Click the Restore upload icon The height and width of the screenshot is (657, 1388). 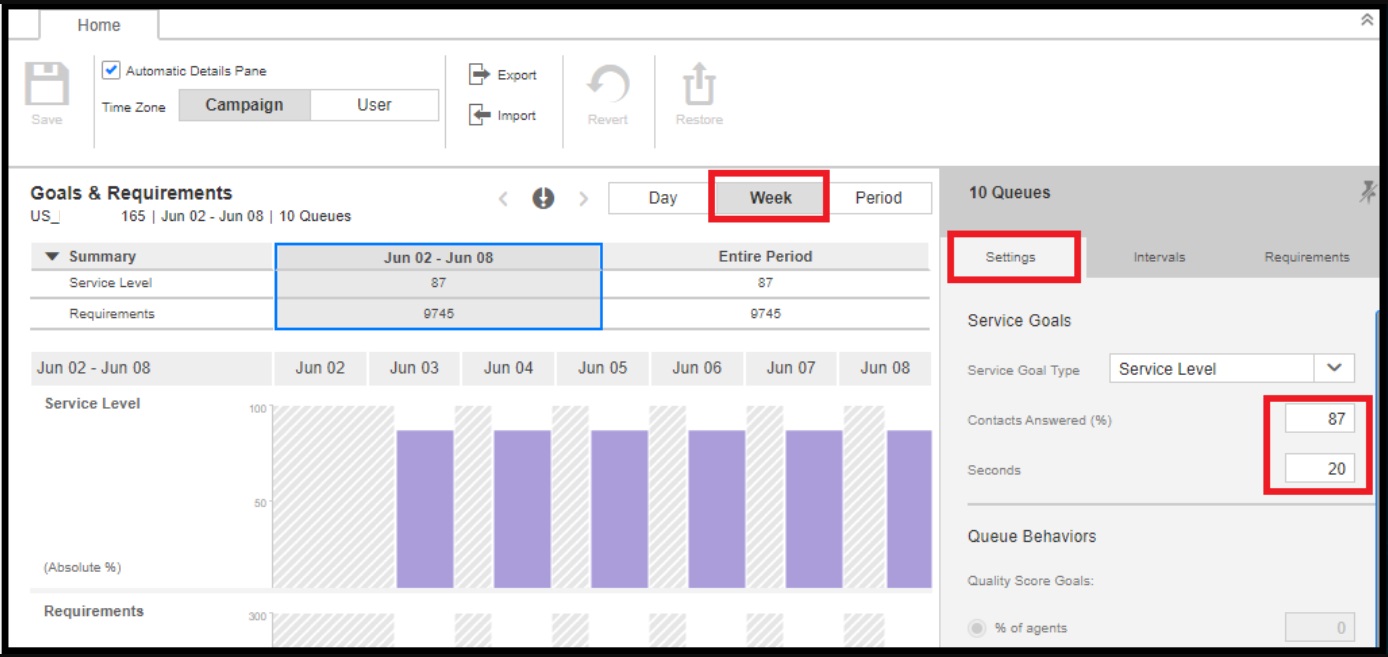699,85
